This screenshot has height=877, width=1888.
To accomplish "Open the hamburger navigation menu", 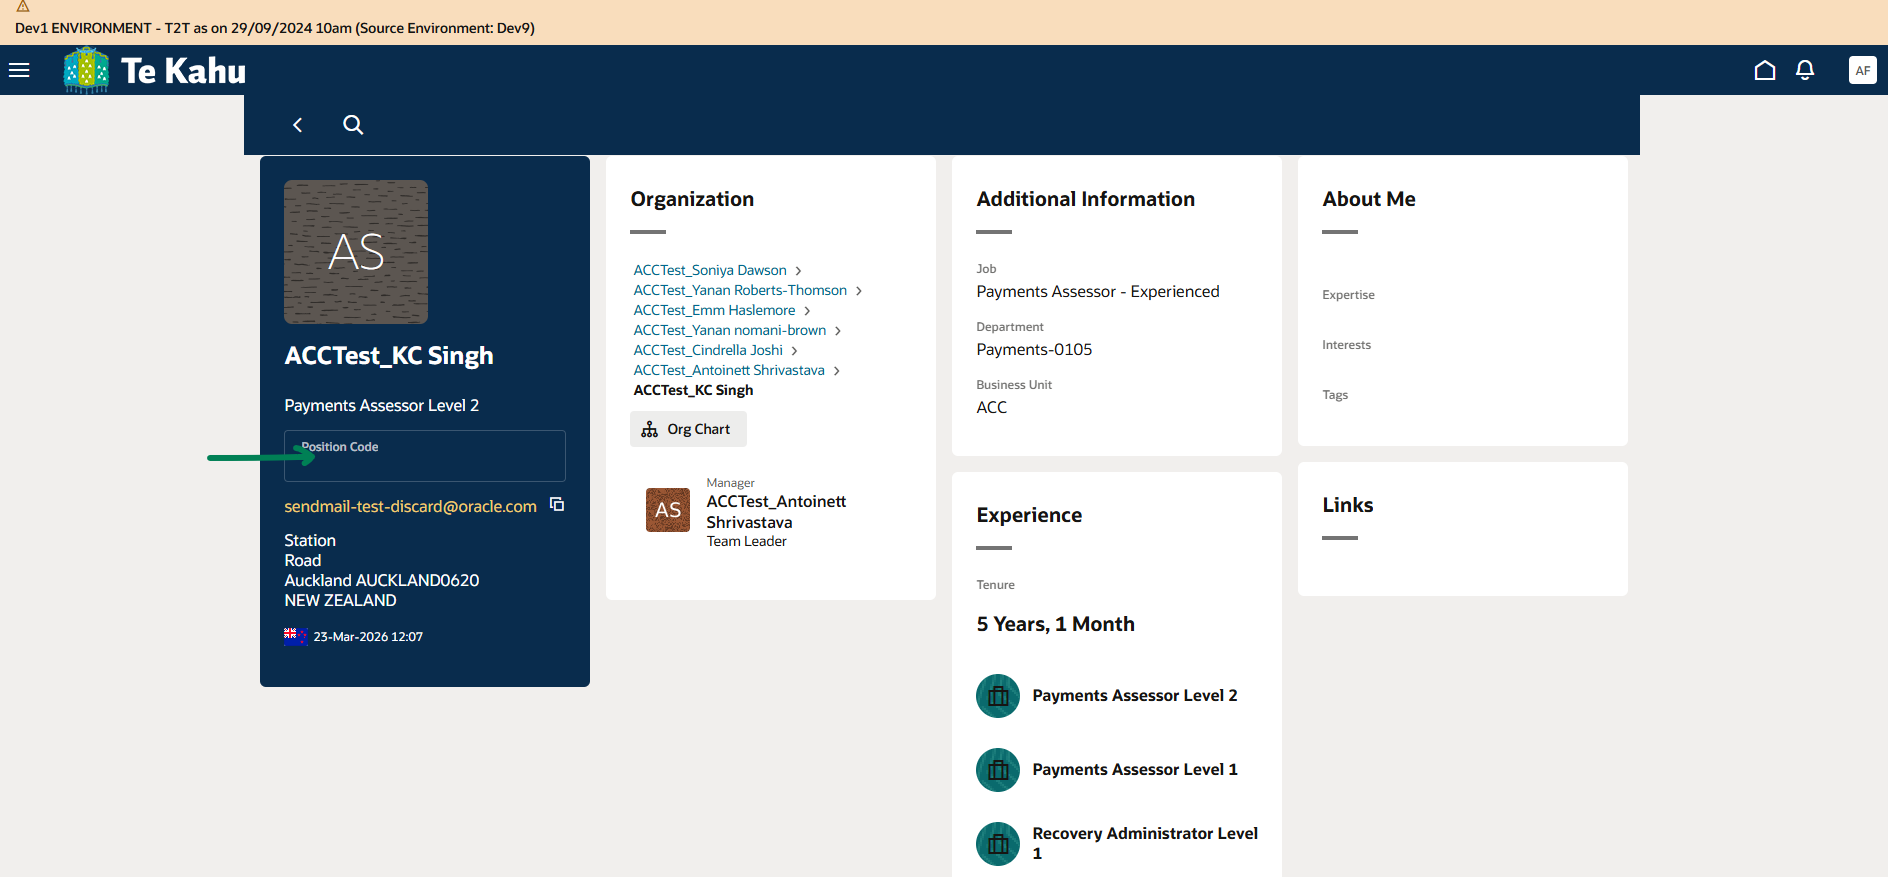I will click(19, 70).
